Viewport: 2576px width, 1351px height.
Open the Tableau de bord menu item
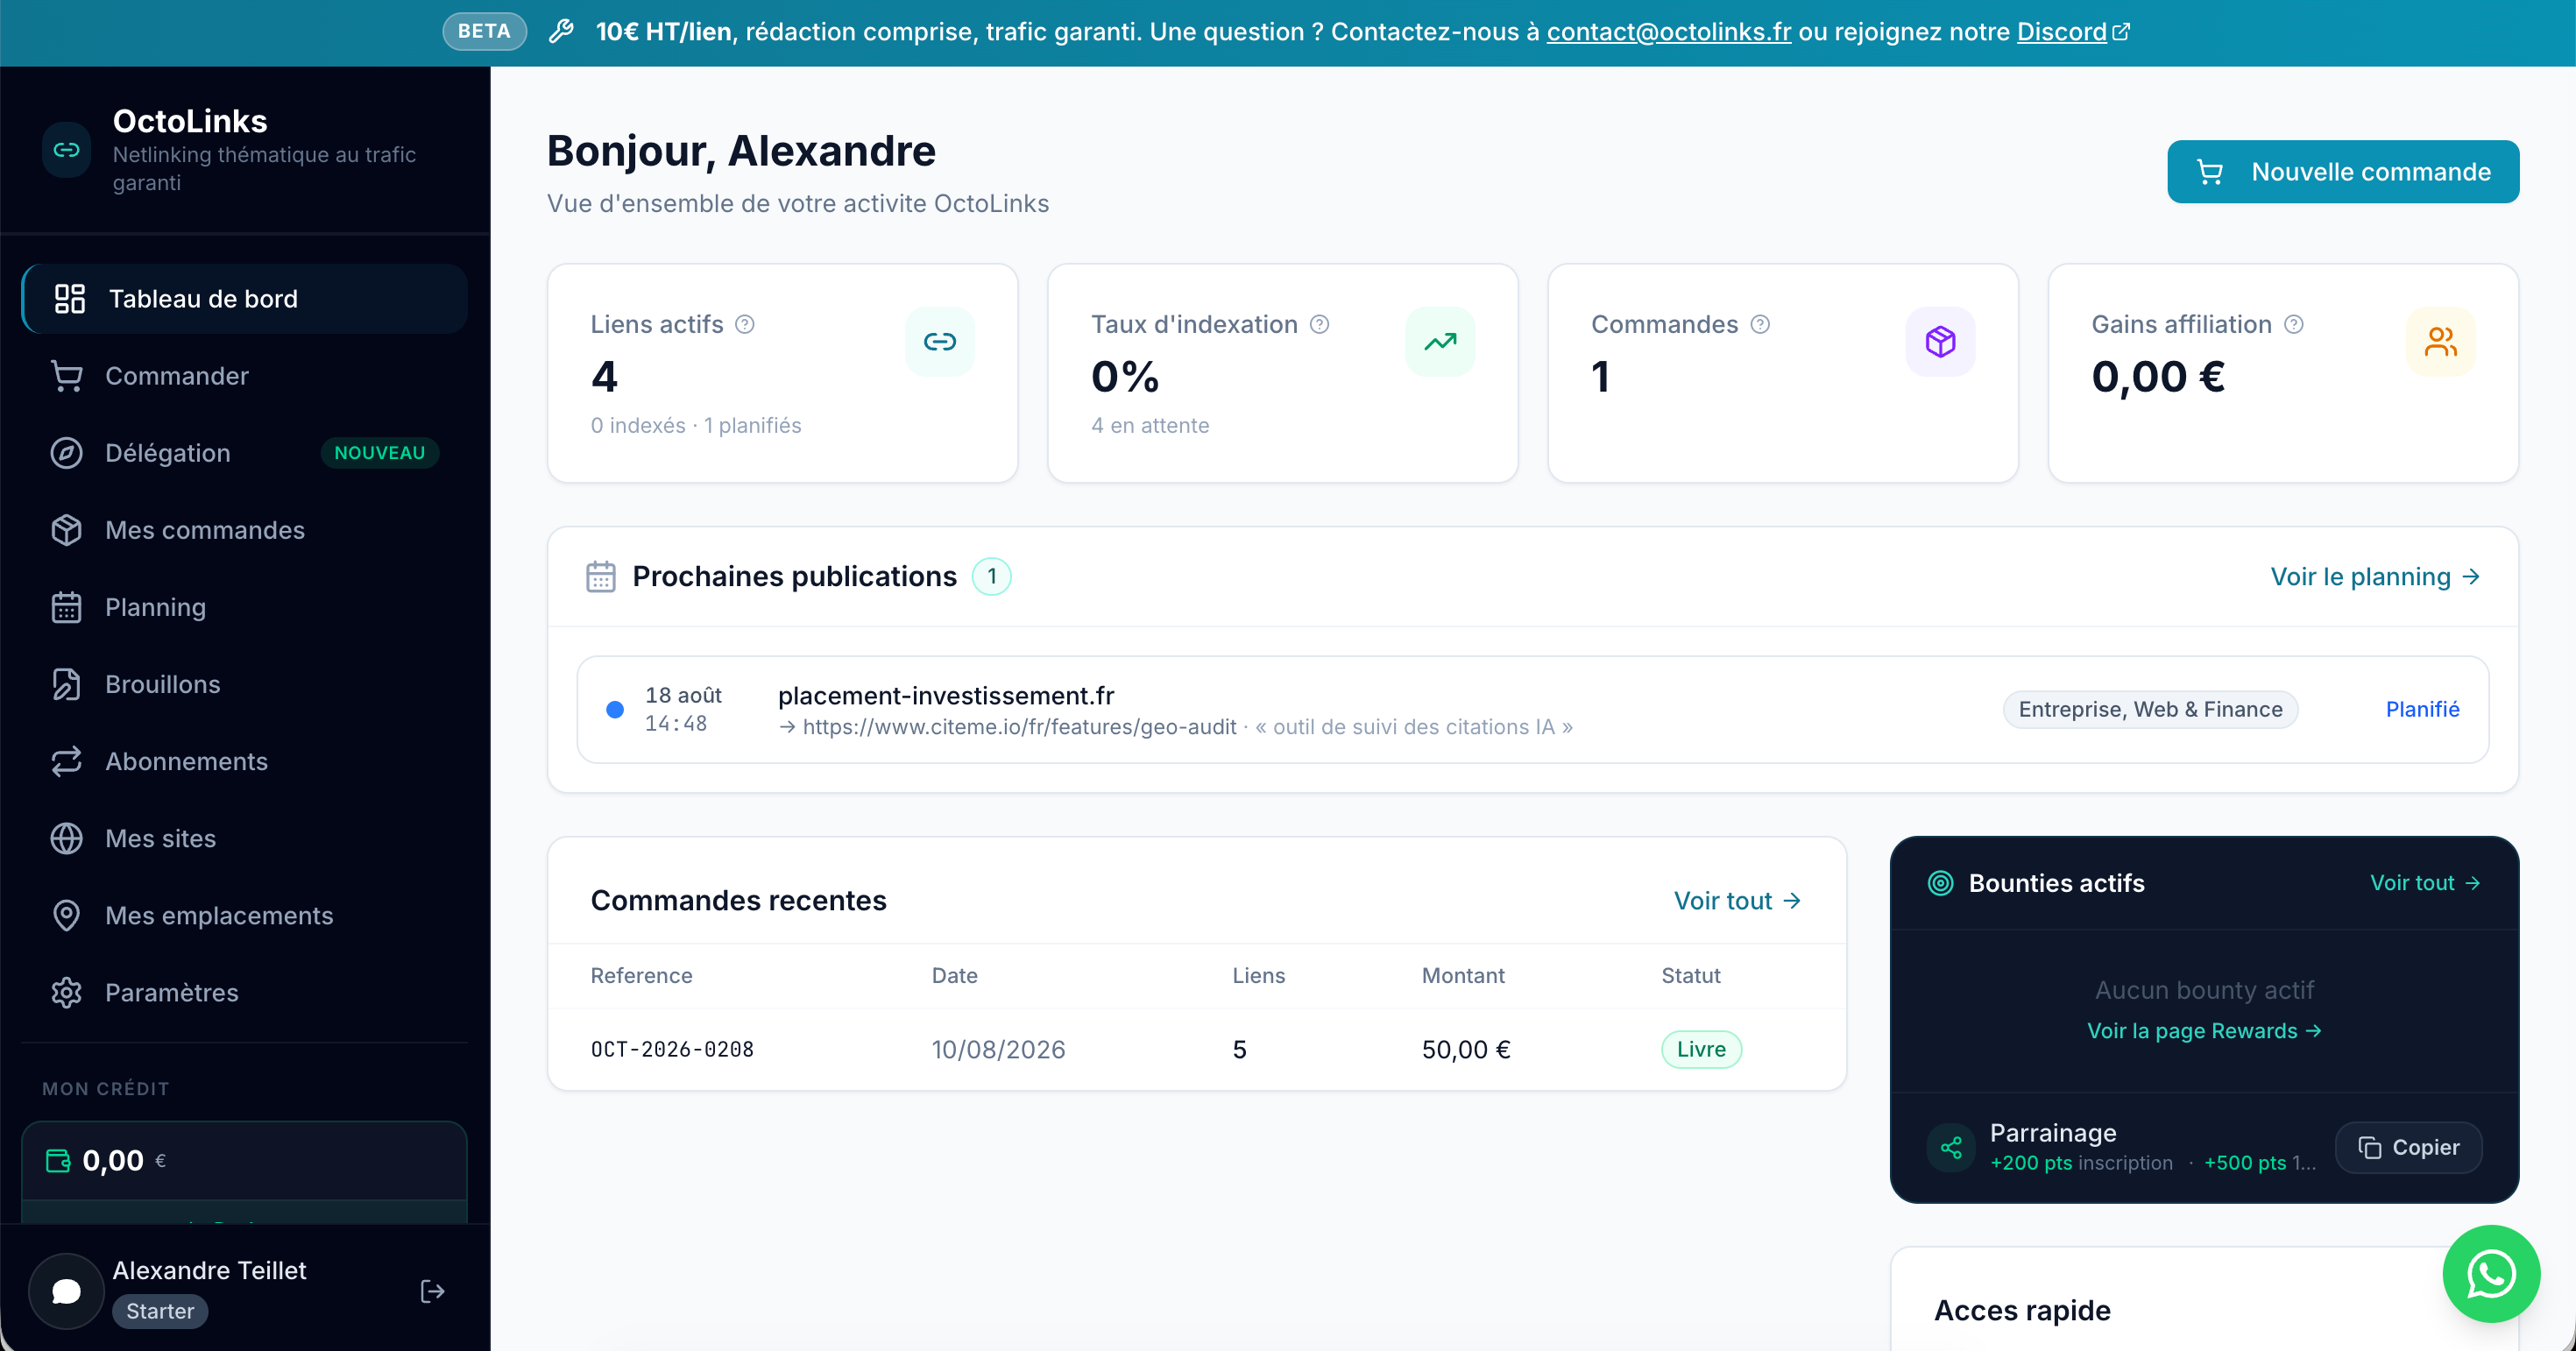coord(245,299)
